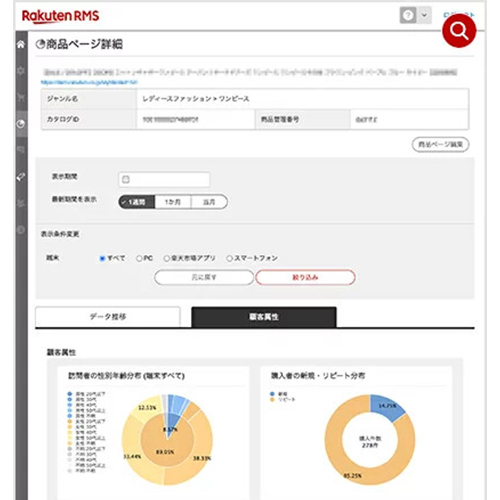Click the calendar icon in the date field
The width and height of the screenshot is (500, 500).
126,179
